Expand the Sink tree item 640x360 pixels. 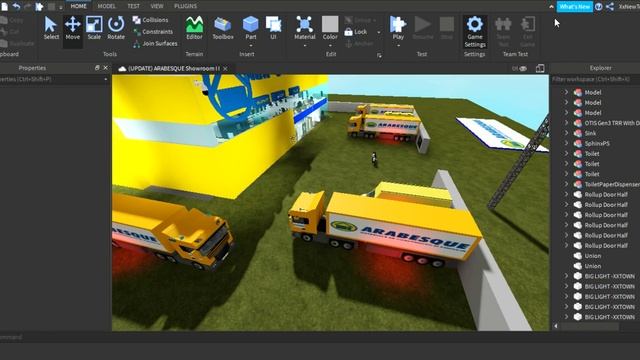(x=566, y=133)
